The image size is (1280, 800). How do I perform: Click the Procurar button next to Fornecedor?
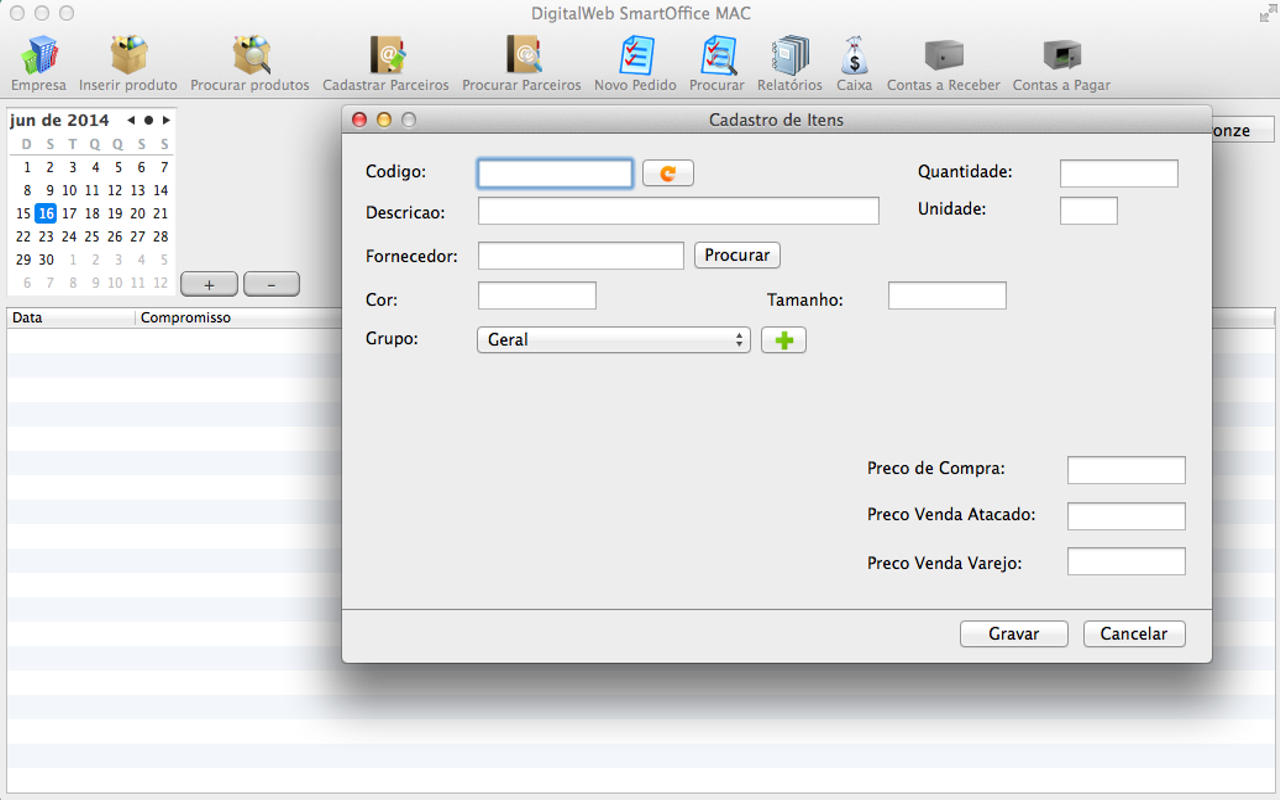point(737,255)
